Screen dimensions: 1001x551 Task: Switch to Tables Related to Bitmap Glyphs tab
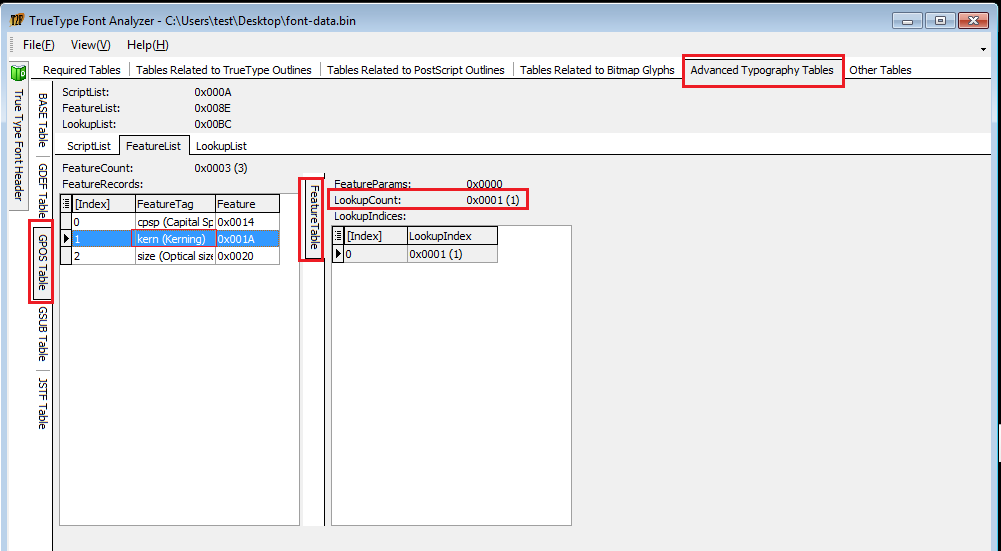pos(597,70)
